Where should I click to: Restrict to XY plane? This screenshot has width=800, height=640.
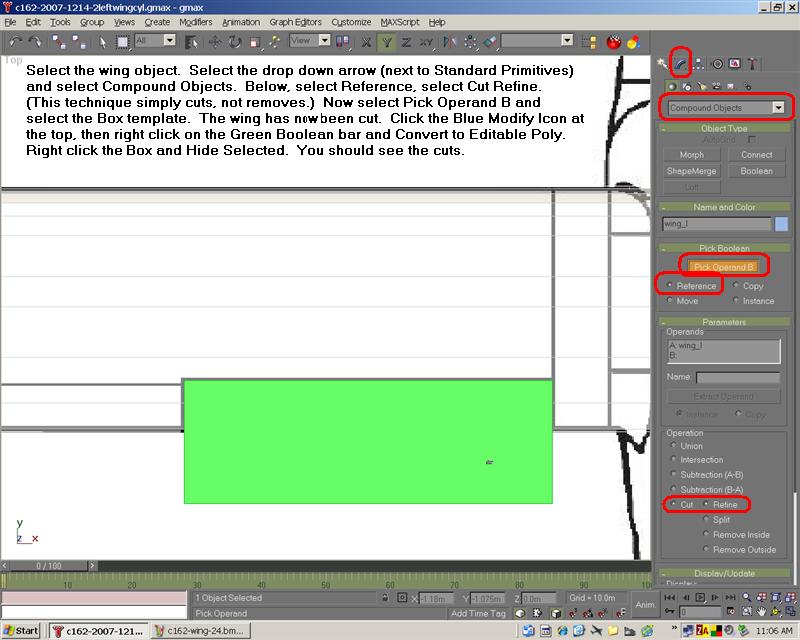(427, 42)
